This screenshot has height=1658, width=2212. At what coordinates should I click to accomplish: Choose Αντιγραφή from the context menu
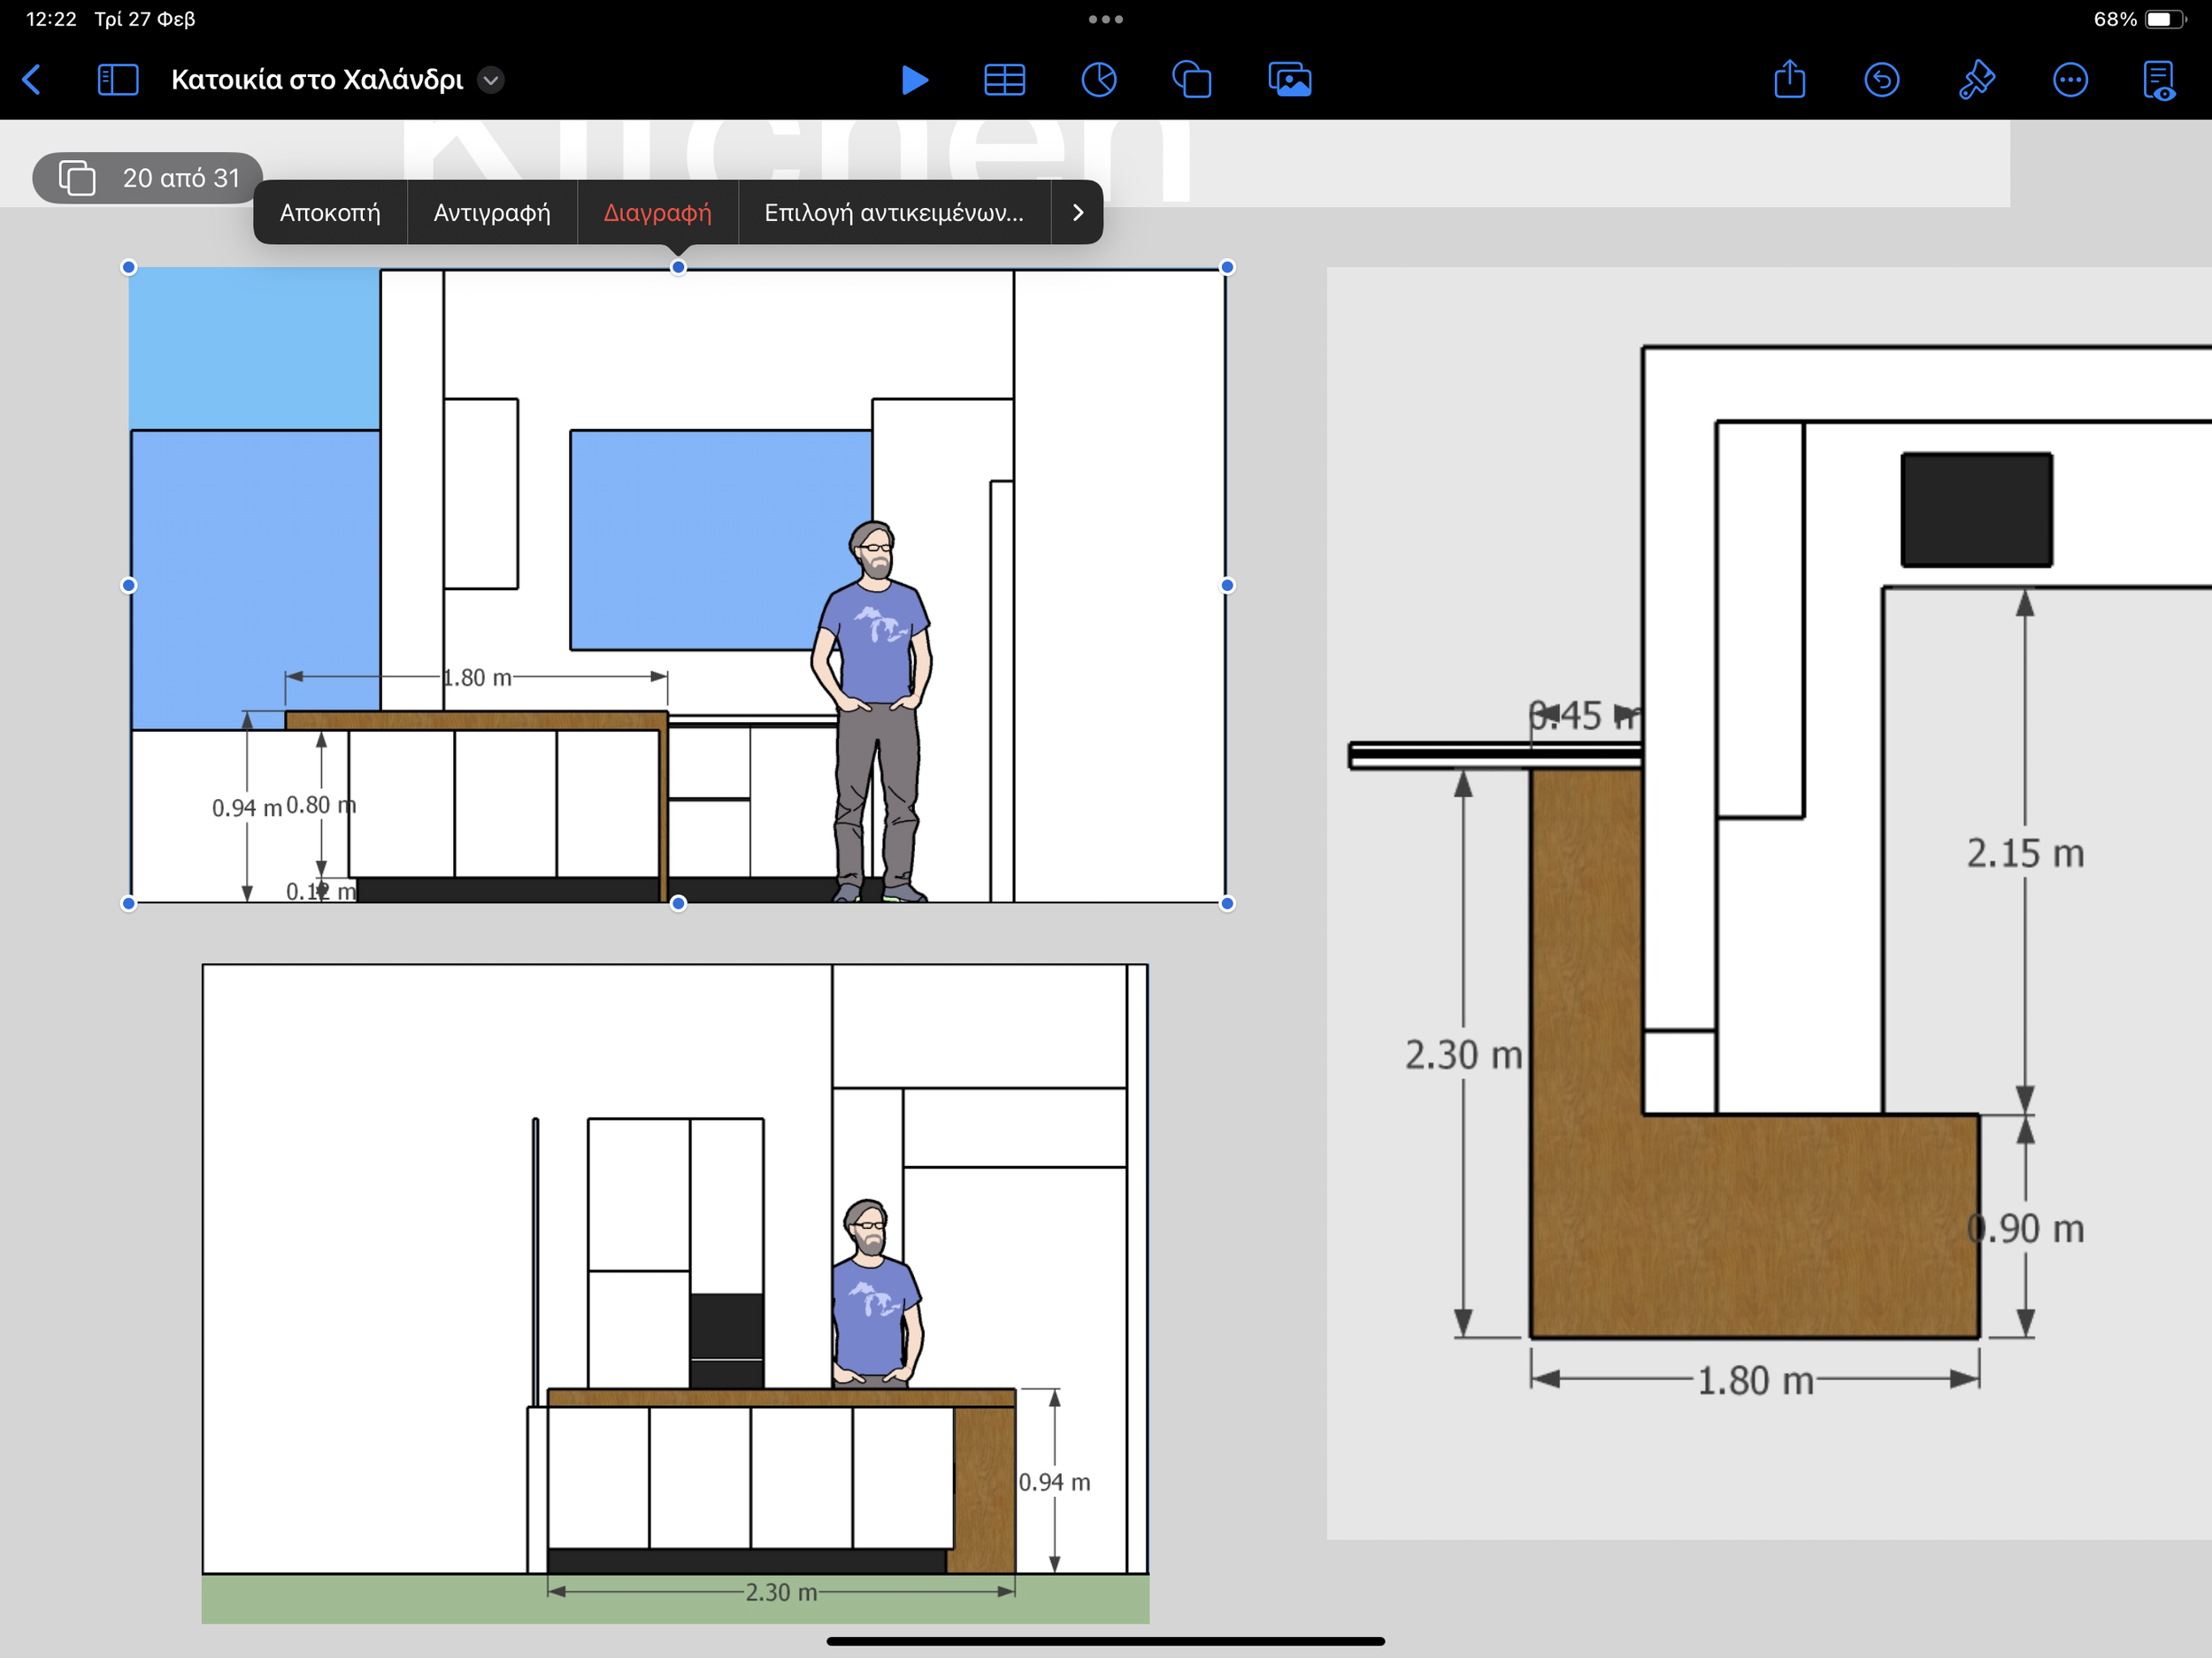pyautogui.click(x=491, y=212)
